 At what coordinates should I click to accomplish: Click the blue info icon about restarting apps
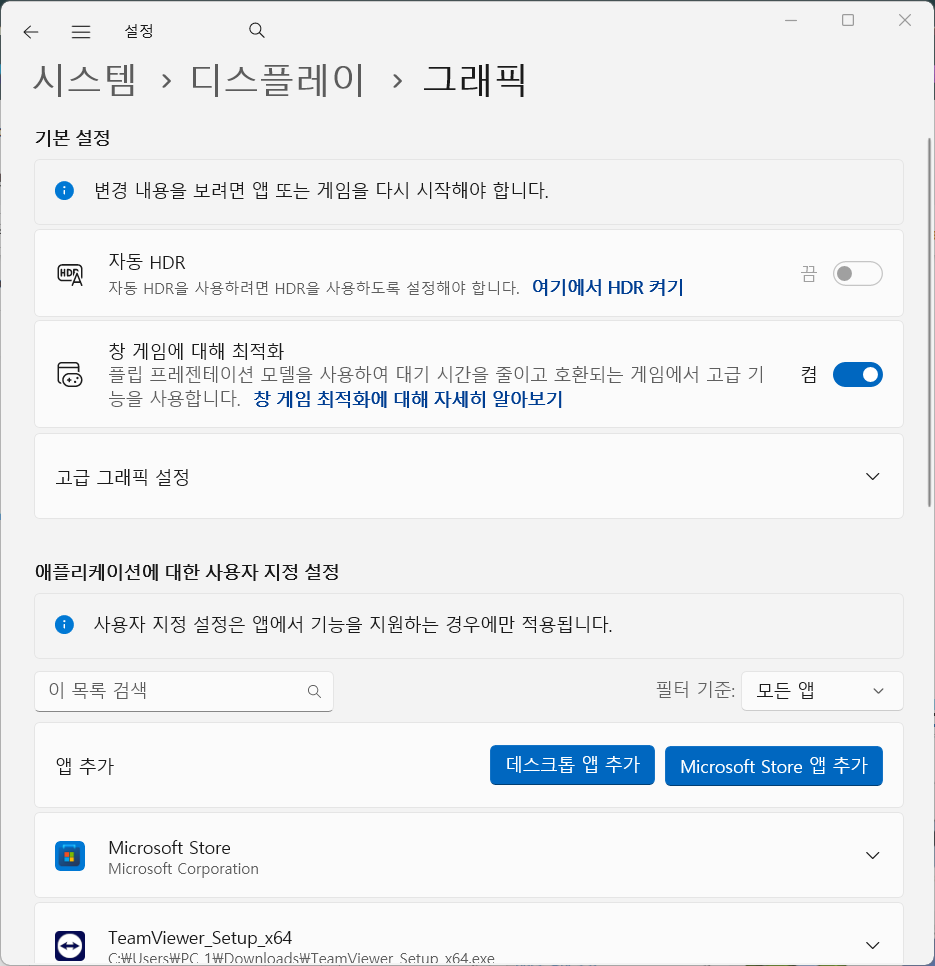point(64,190)
